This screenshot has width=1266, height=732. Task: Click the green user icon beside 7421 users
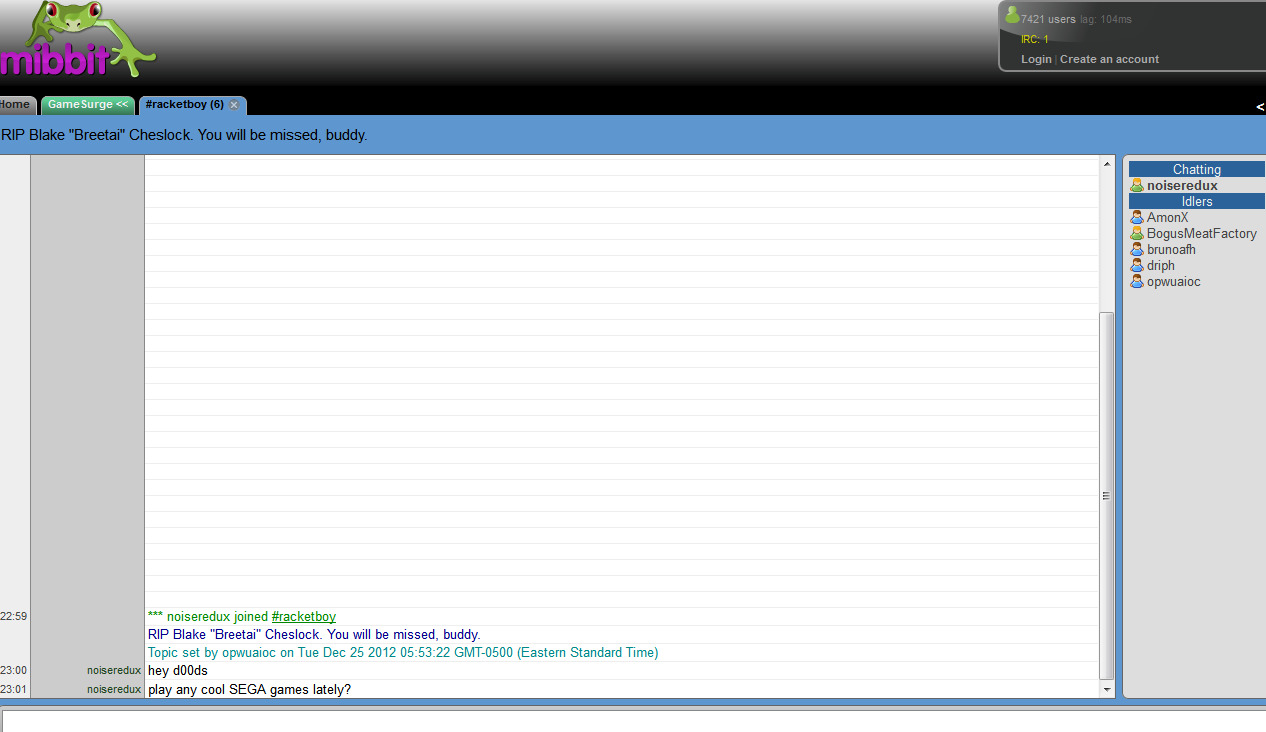coord(1012,15)
